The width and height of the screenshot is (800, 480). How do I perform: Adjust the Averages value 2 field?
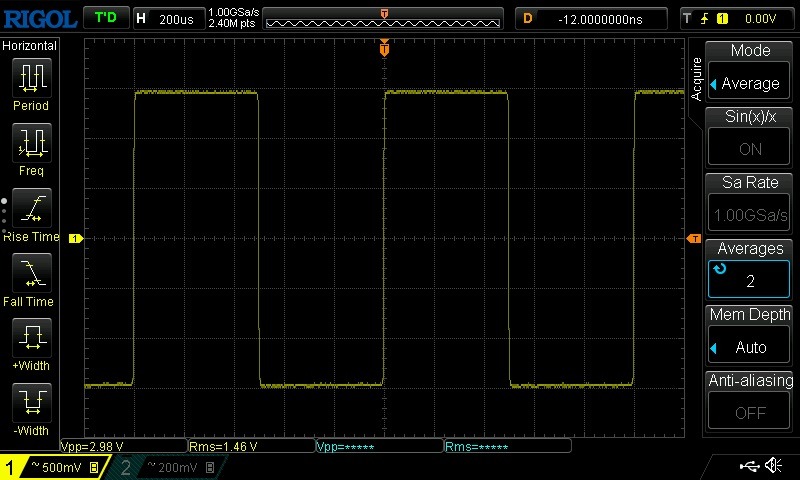pyautogui.click(x=749, y=279)
